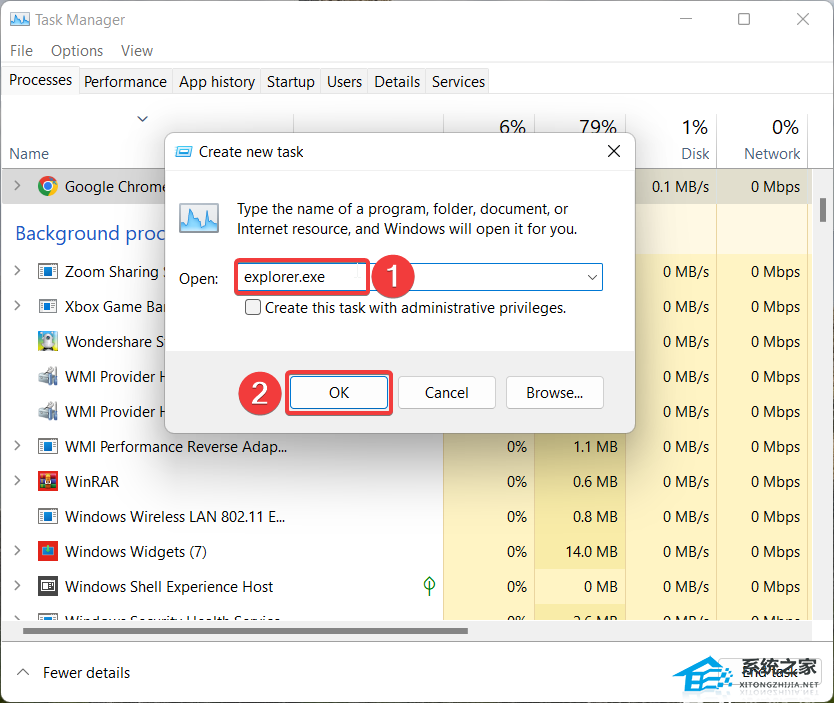Click the green leaf suspended status icon

[x=429, y=586]
